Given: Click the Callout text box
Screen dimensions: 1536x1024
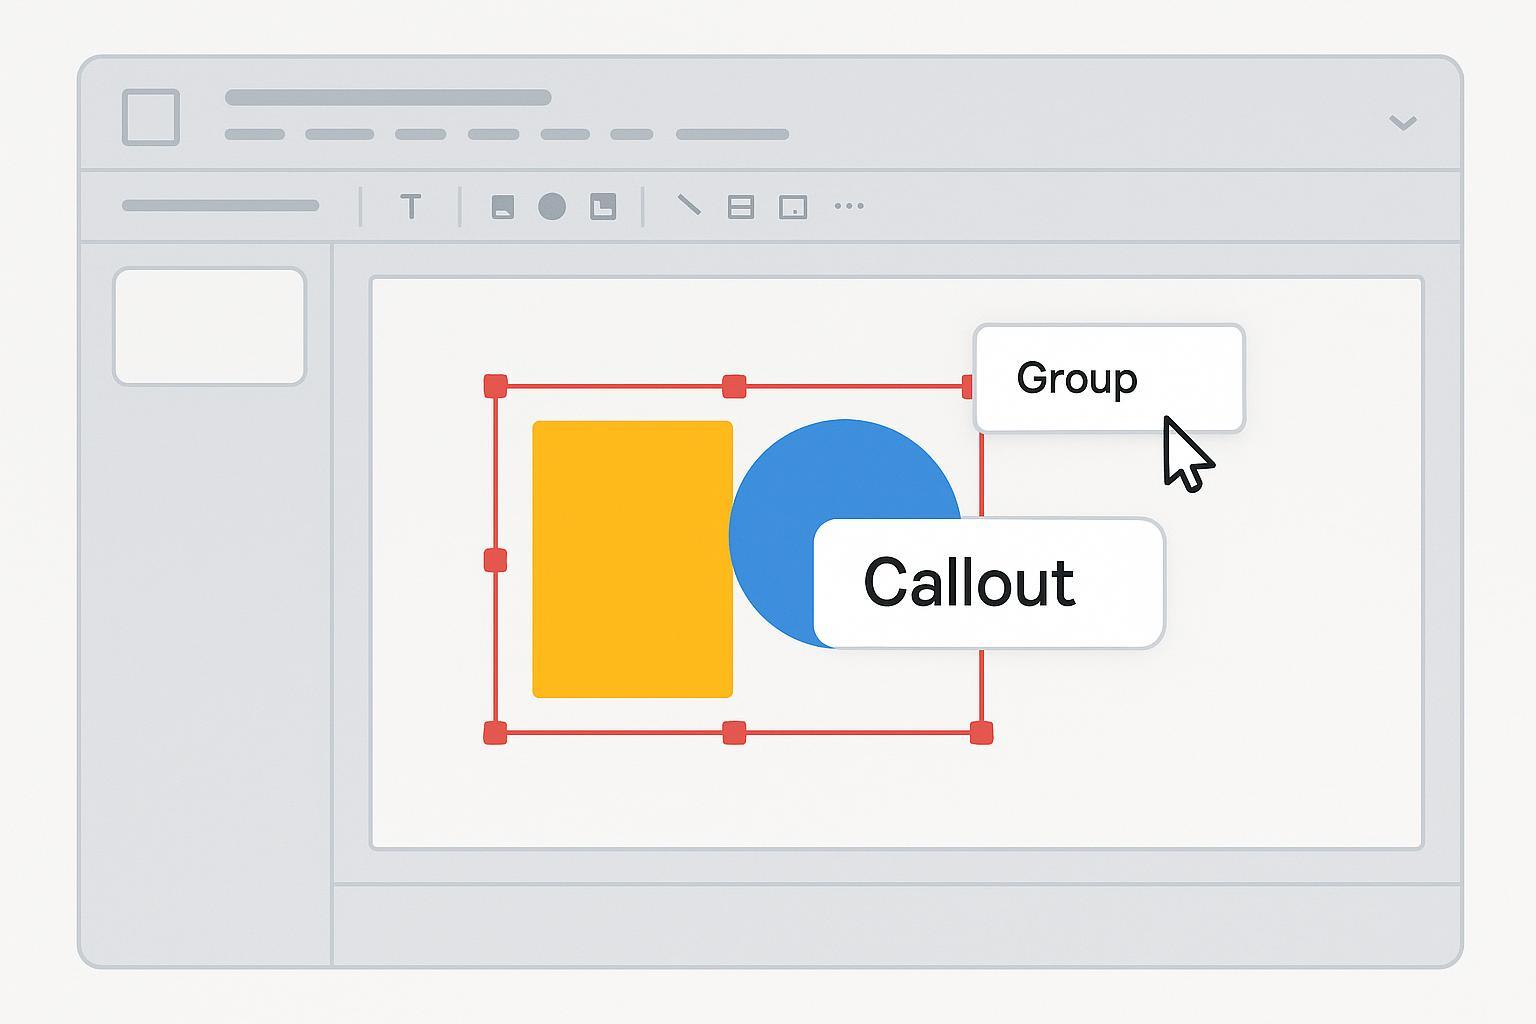Looking at the screenshot, I should [x=988, y=583].
